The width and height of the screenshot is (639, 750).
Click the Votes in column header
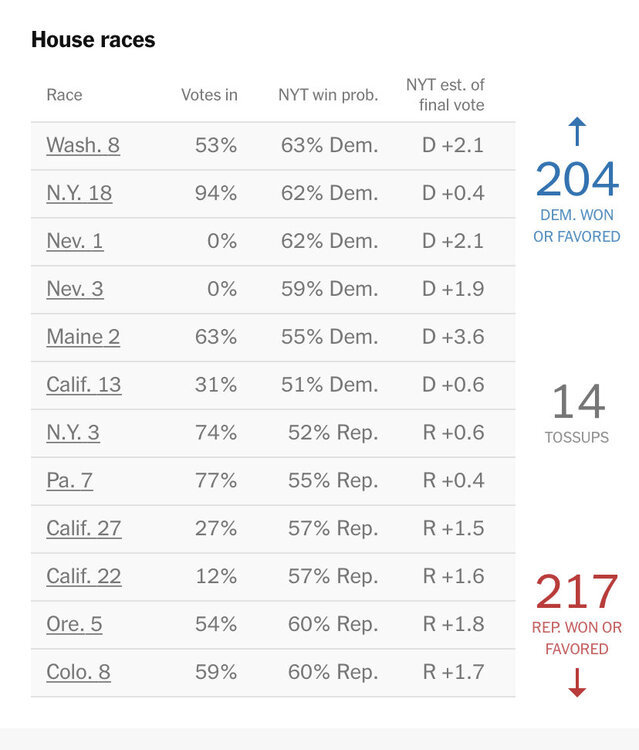point(209,95)
